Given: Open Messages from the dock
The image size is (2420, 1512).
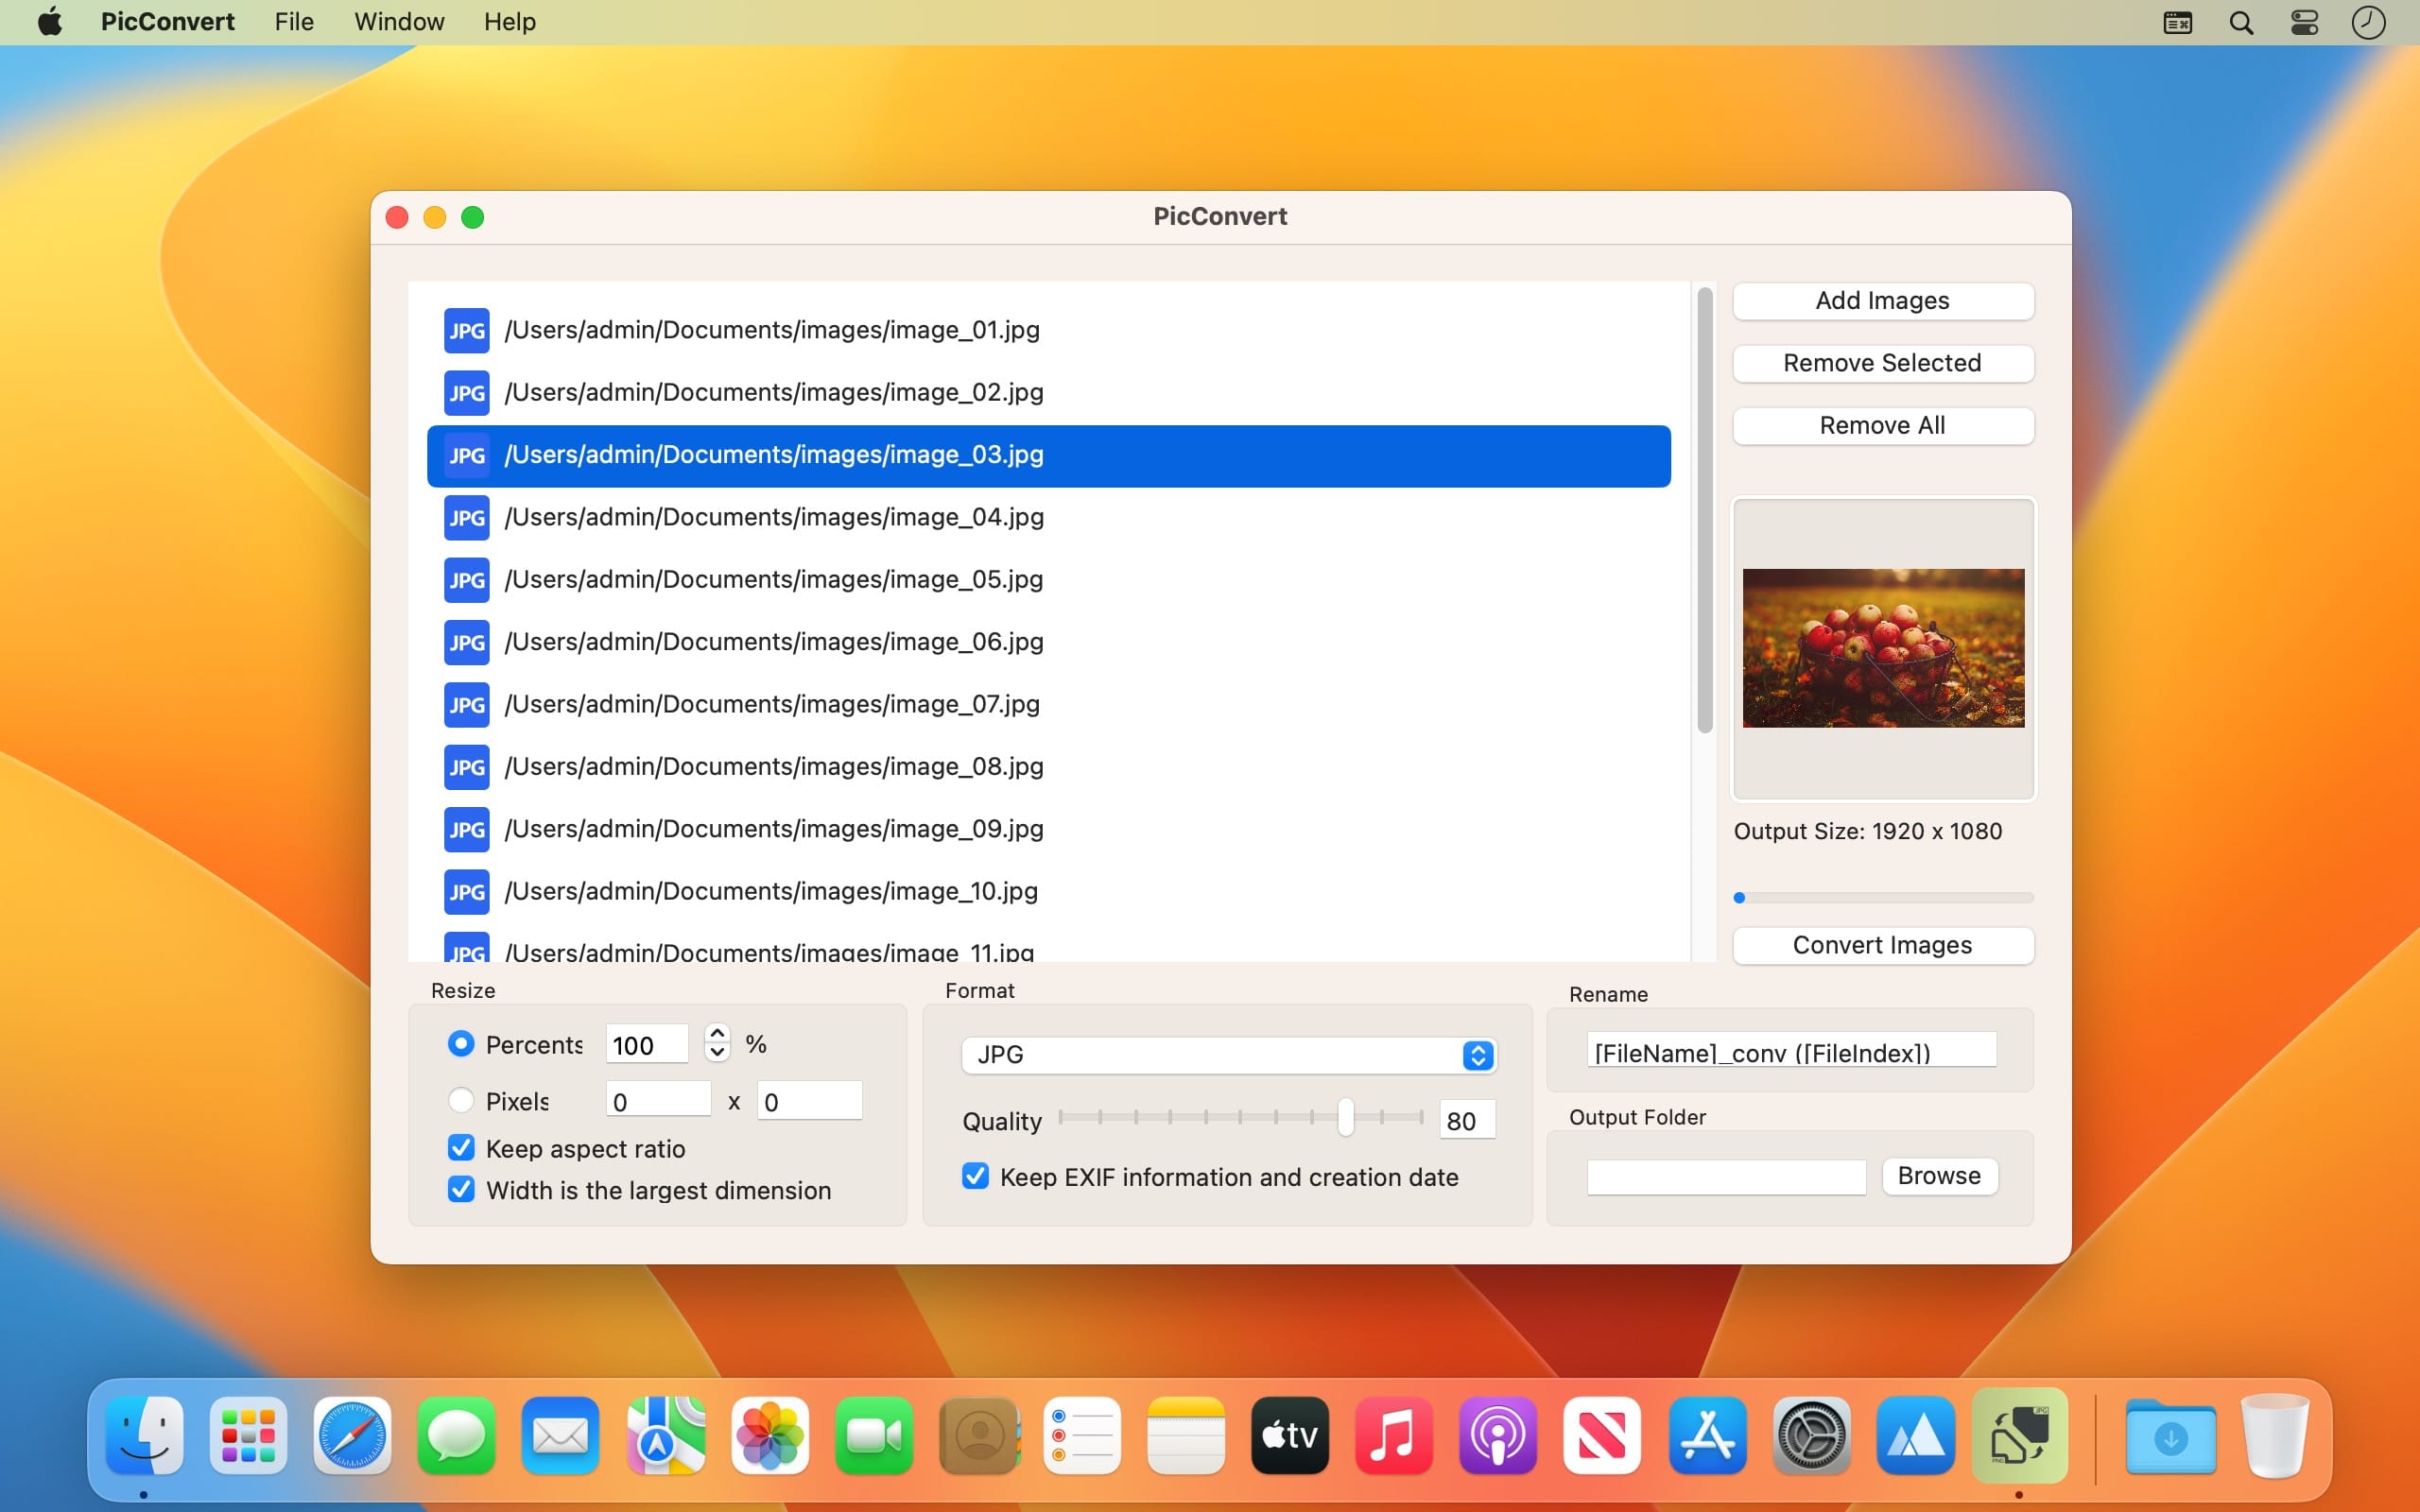Looking at the screenshot, I should tap(456, 1436).
